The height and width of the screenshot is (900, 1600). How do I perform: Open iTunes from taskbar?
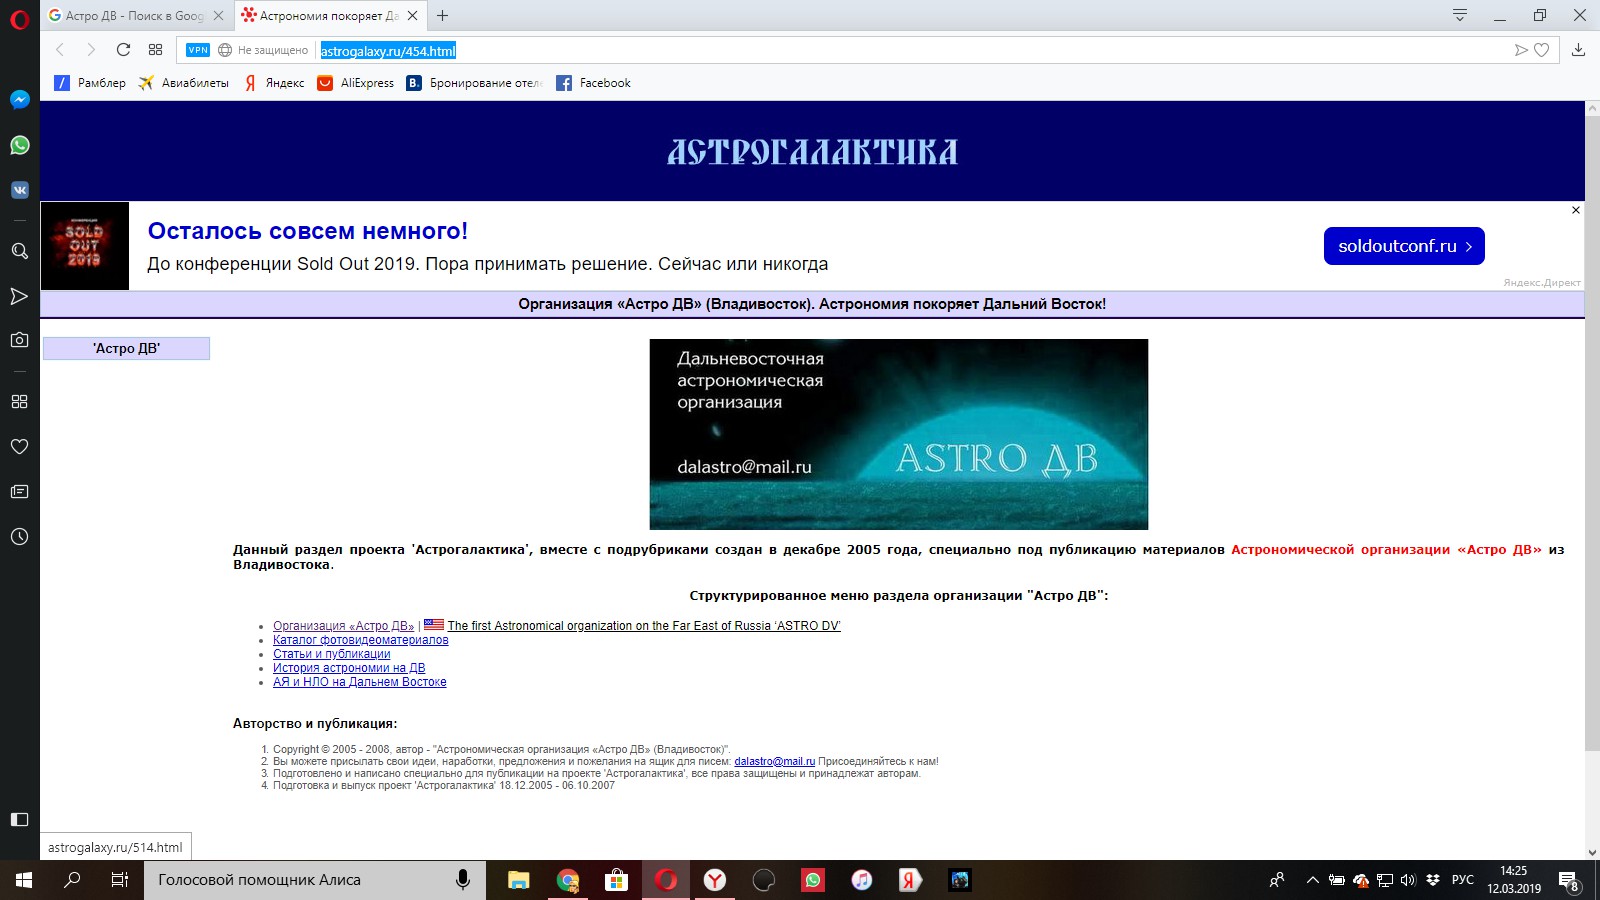coord(862,880)
